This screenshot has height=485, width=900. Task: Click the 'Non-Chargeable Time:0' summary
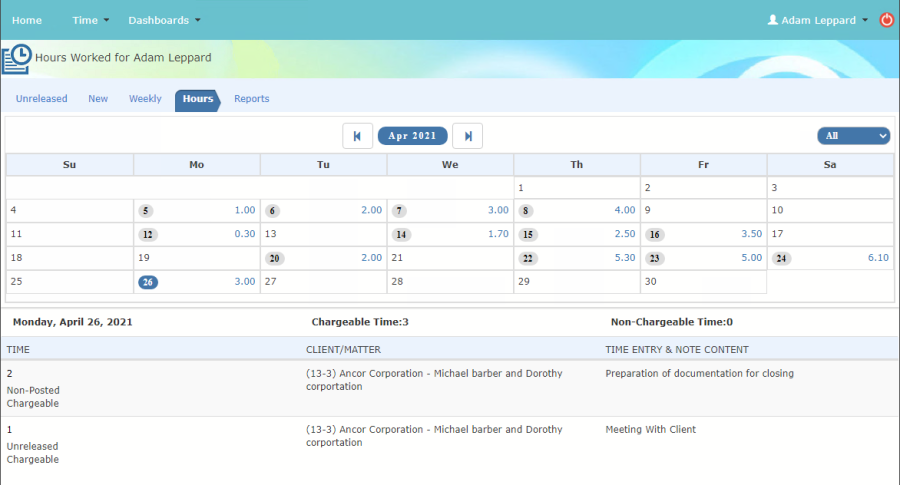672,322
